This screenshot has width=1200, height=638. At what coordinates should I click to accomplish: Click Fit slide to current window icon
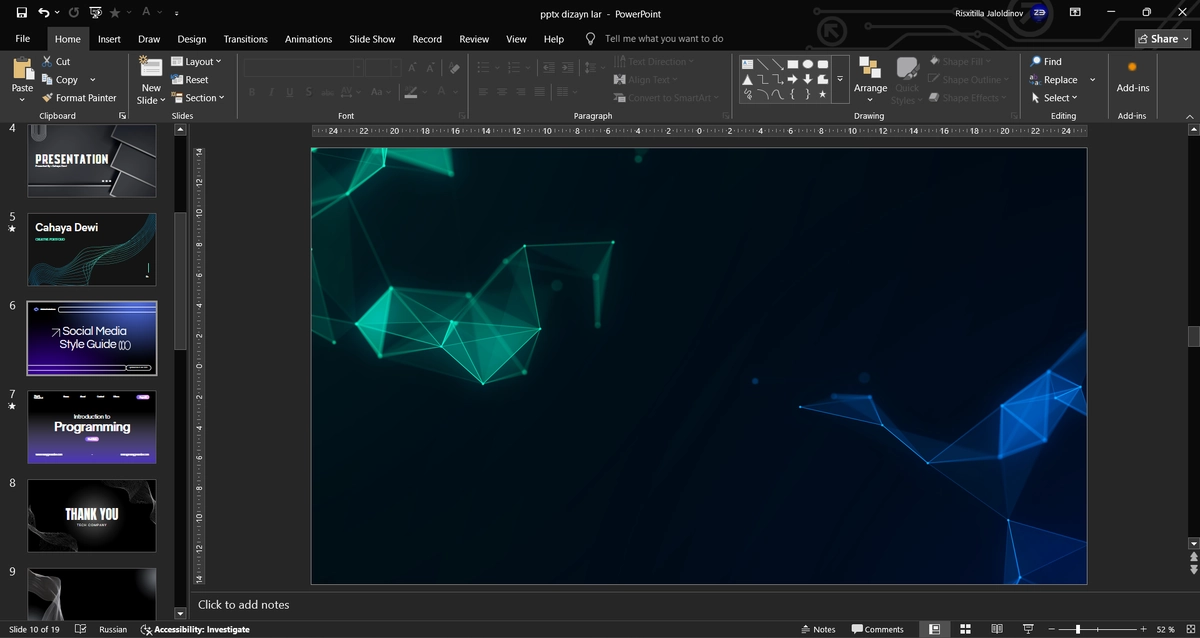[1190, 629]
